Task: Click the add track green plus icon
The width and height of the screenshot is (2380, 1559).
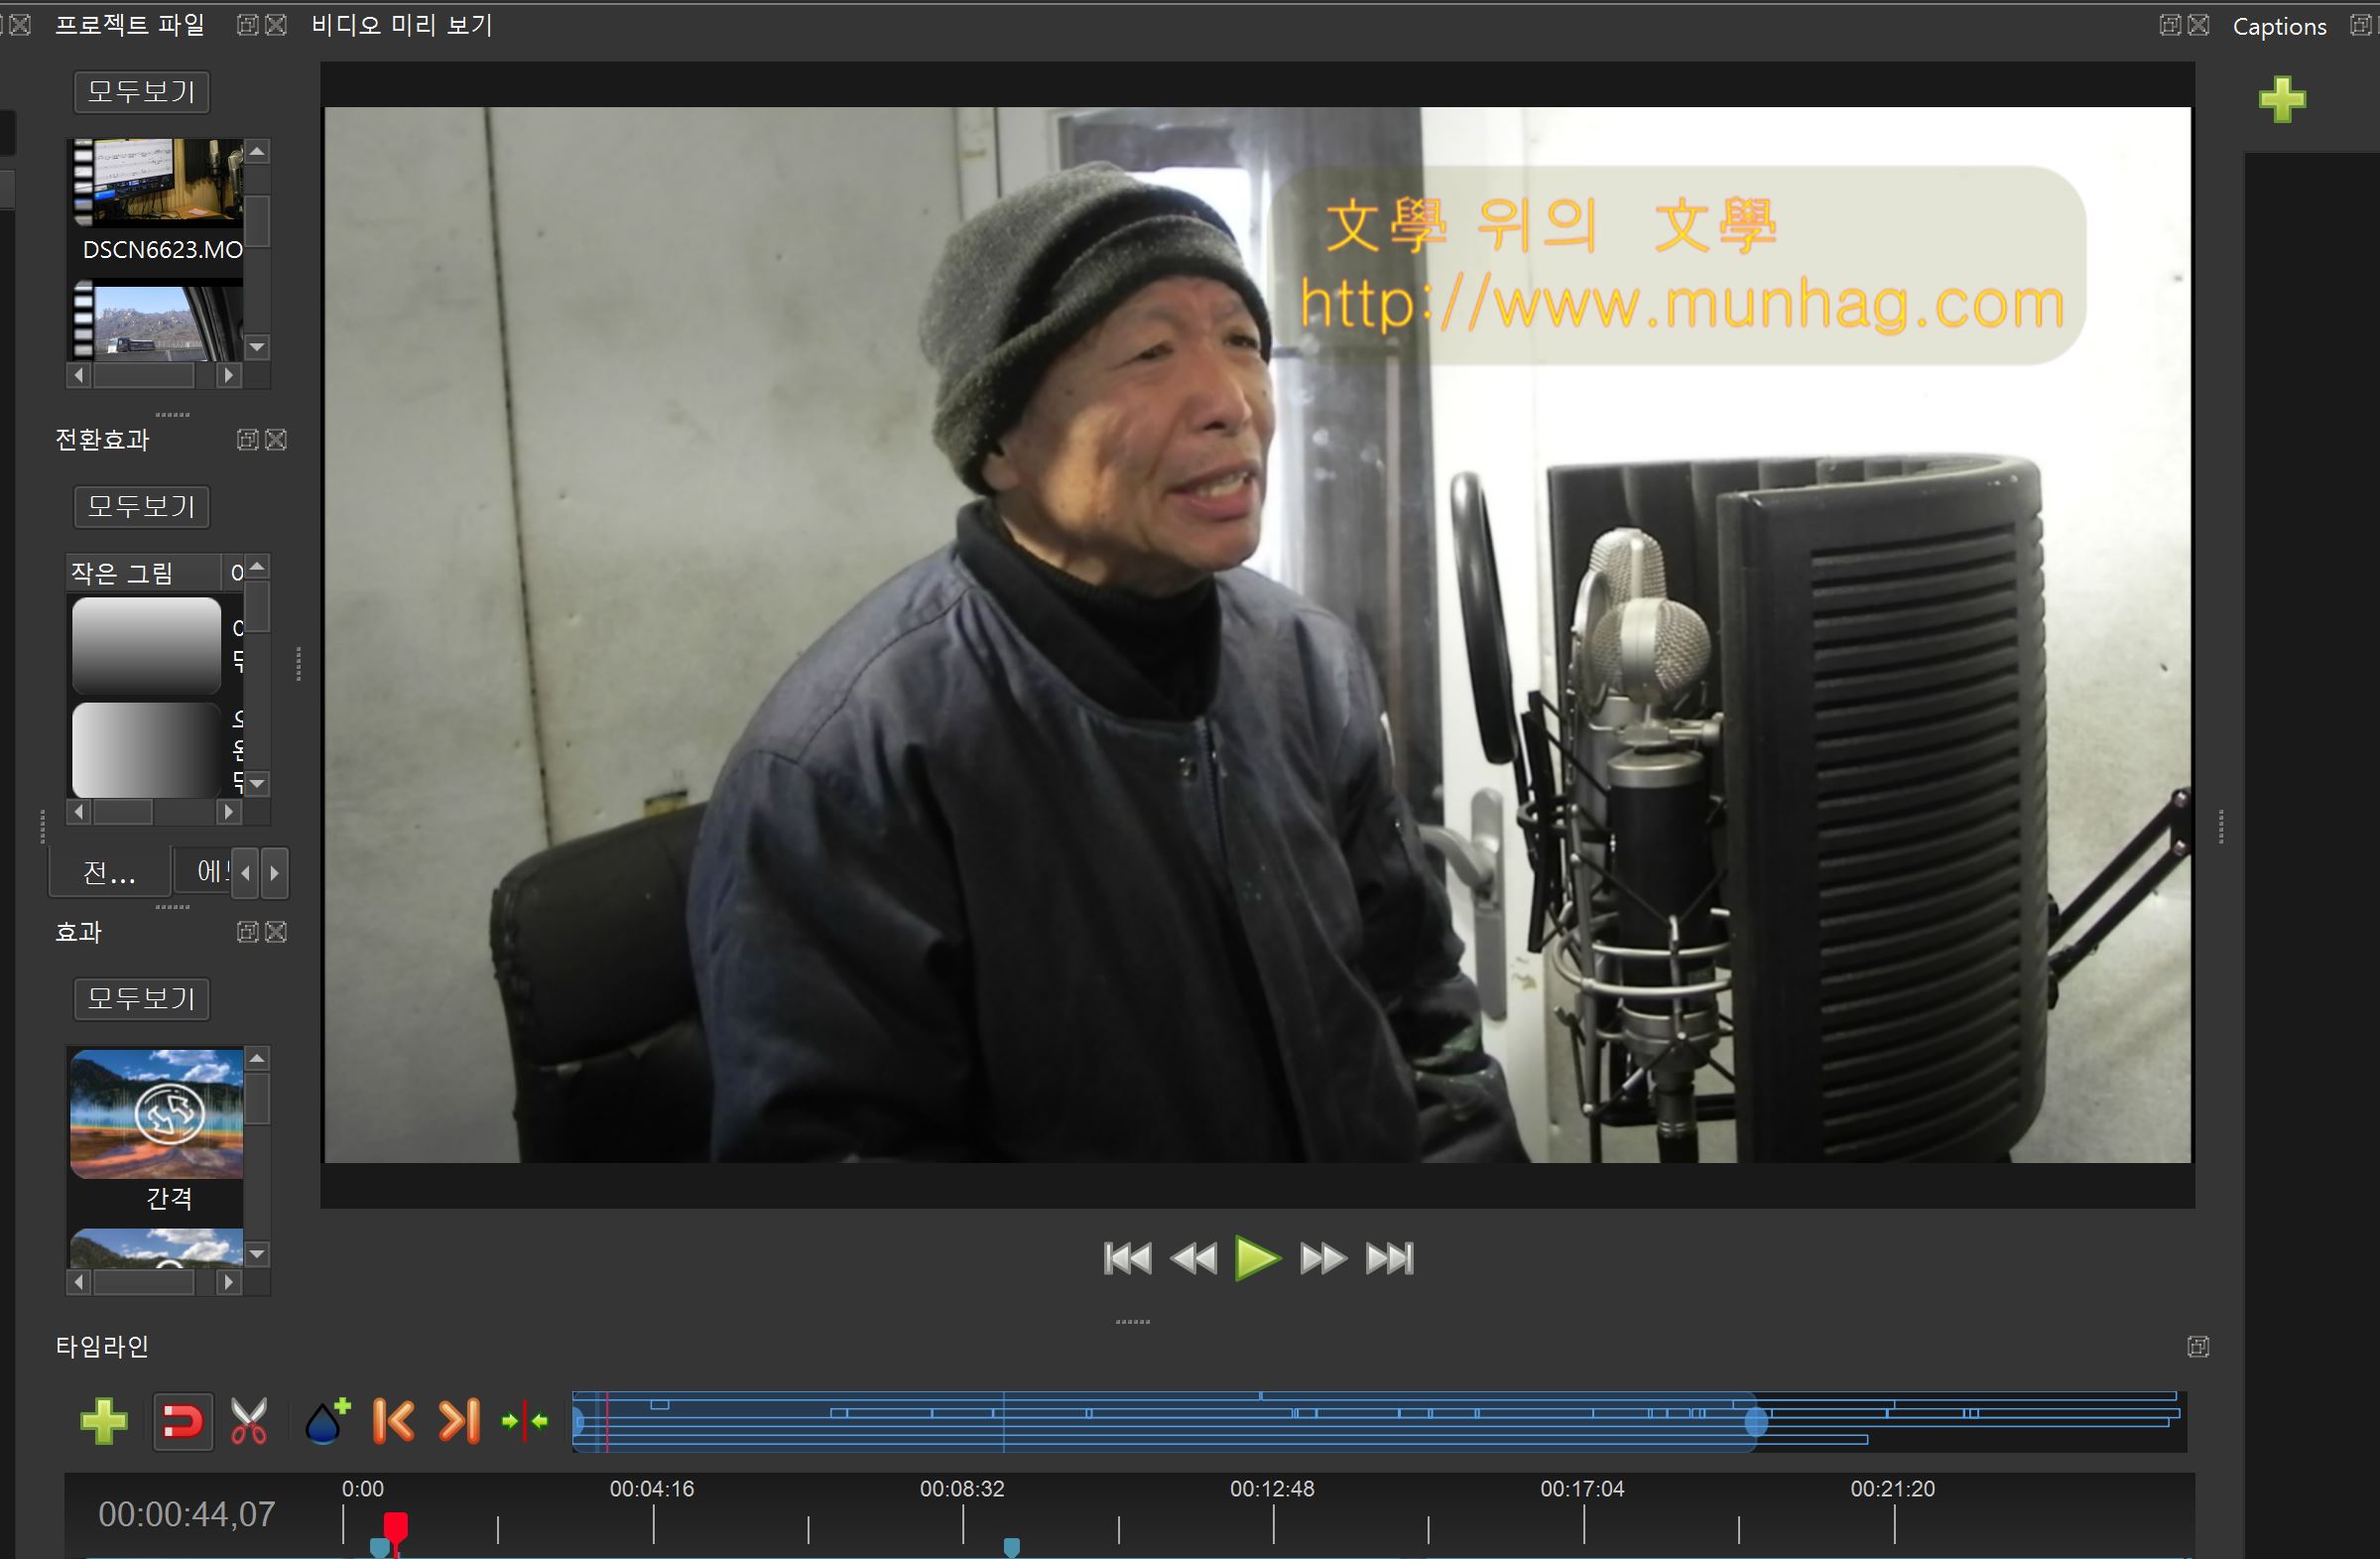Action: pyautogui.click(x=103, y=1421)
